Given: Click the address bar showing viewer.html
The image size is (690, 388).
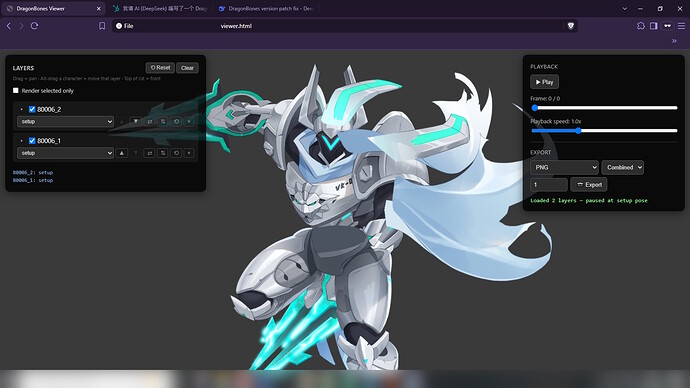Looking at the screenshot, I should pyautogui.click(x=345, y=26).
